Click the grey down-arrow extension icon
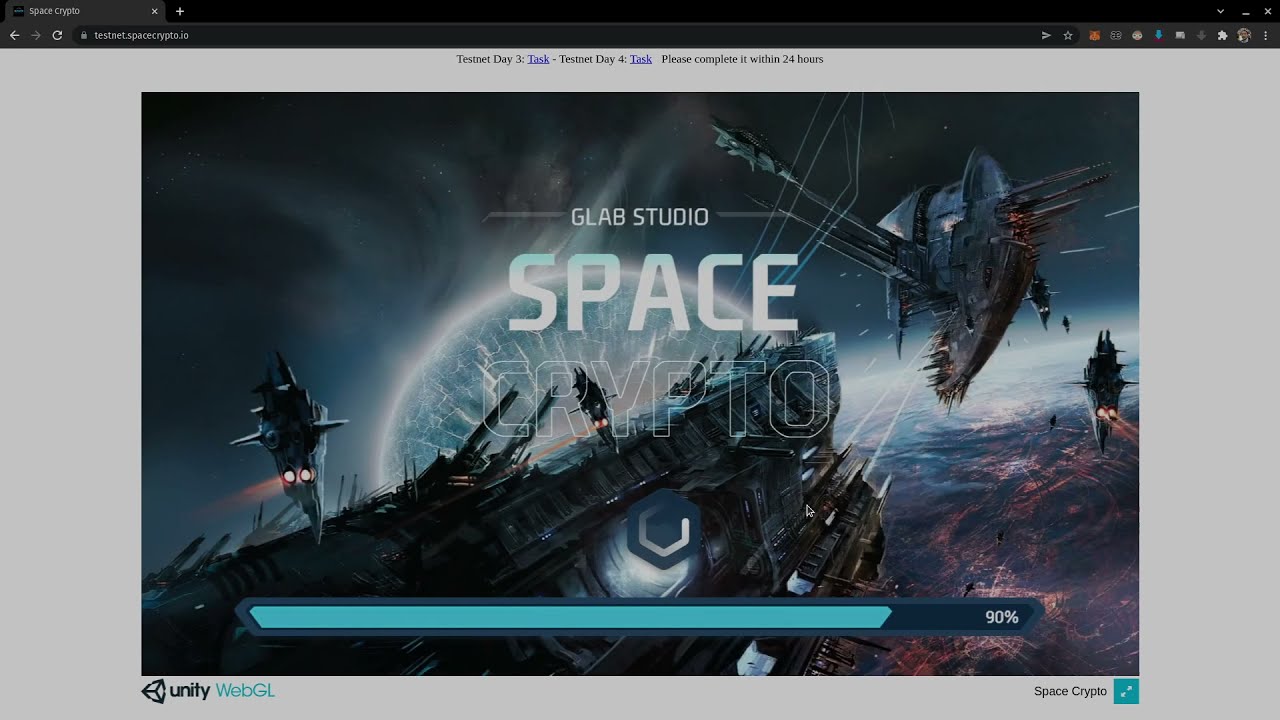This screenshot has width=1280, height=720. click(1201, 35)
